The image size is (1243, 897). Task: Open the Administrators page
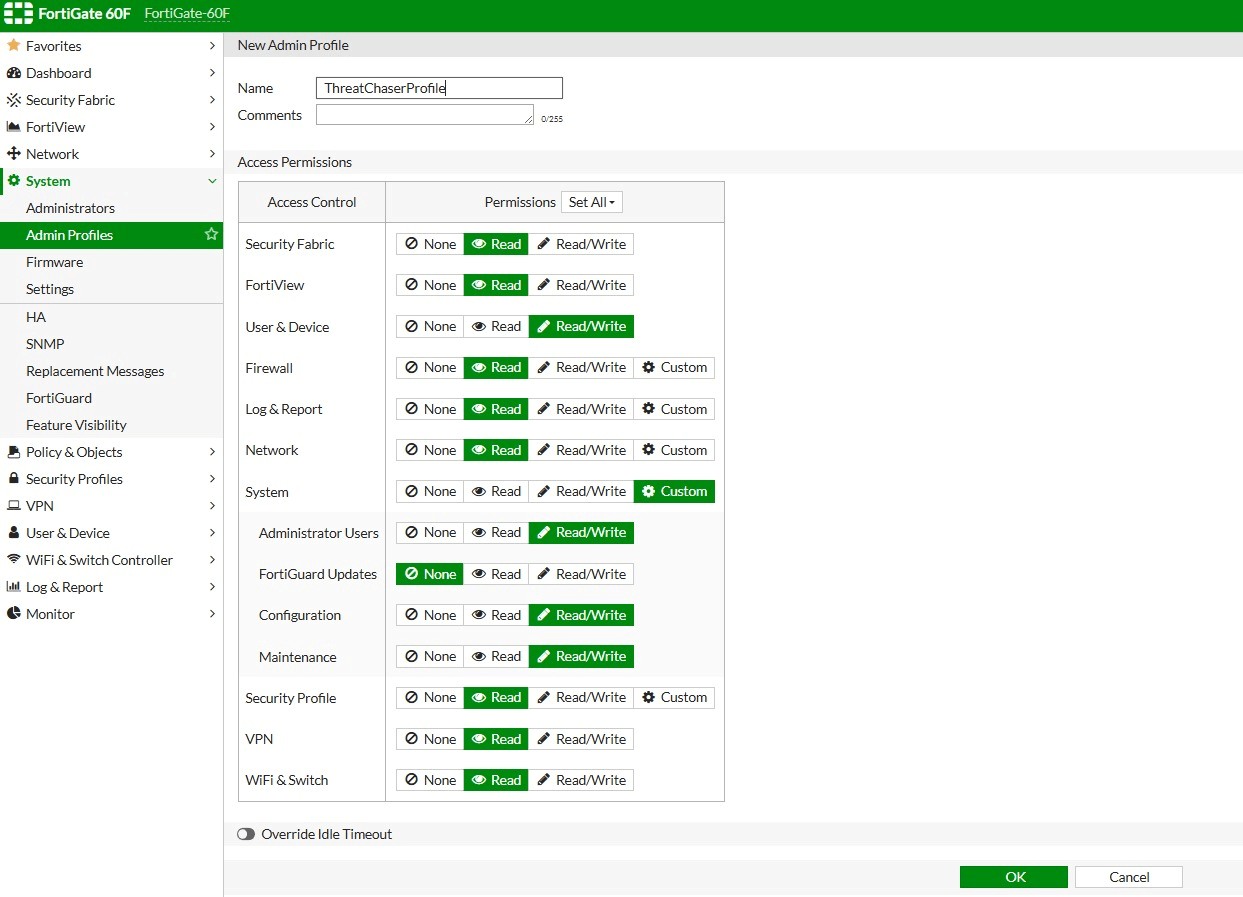pyautogui.click(x=70, y=208)
